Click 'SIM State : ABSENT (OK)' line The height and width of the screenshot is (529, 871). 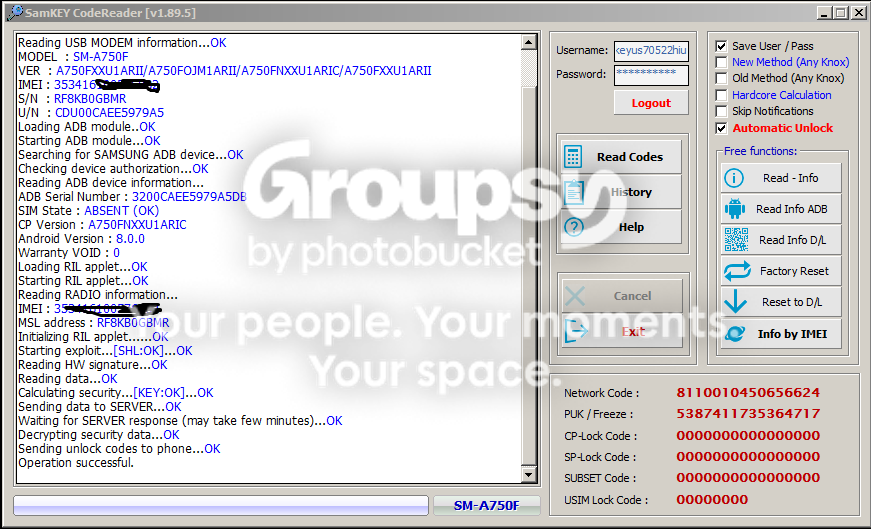pos(88,211)
